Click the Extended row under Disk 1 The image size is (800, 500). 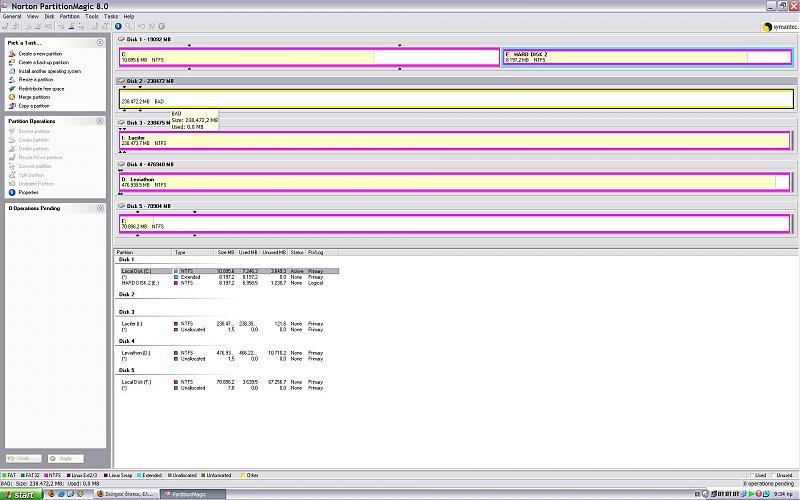coord(230,277)
